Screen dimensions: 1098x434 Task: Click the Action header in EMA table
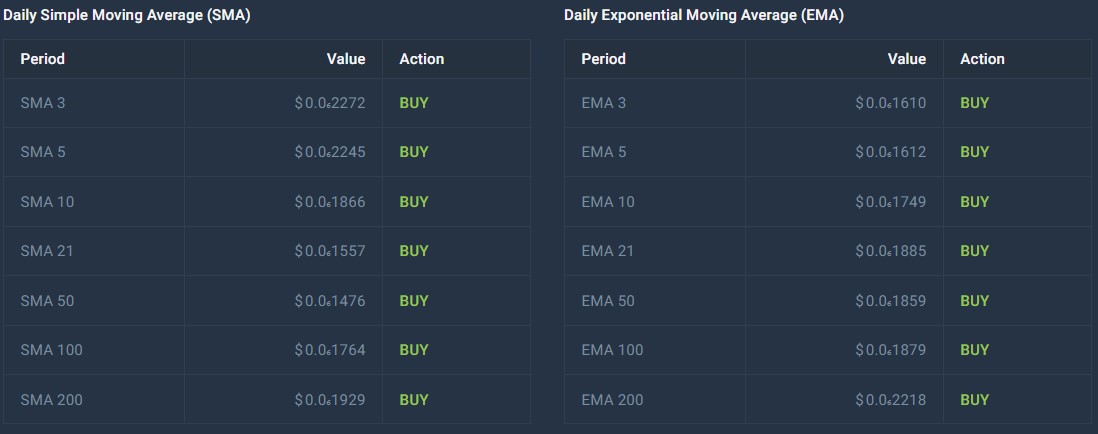coord(982,59)
